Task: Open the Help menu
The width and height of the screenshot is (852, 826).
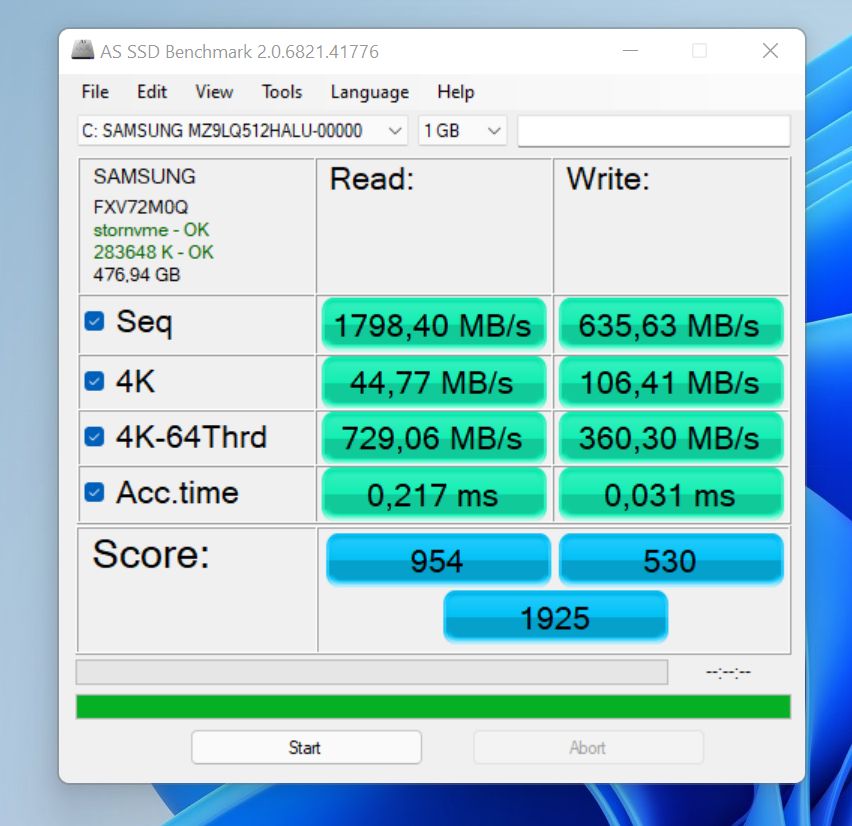Action: click(455, 92)
